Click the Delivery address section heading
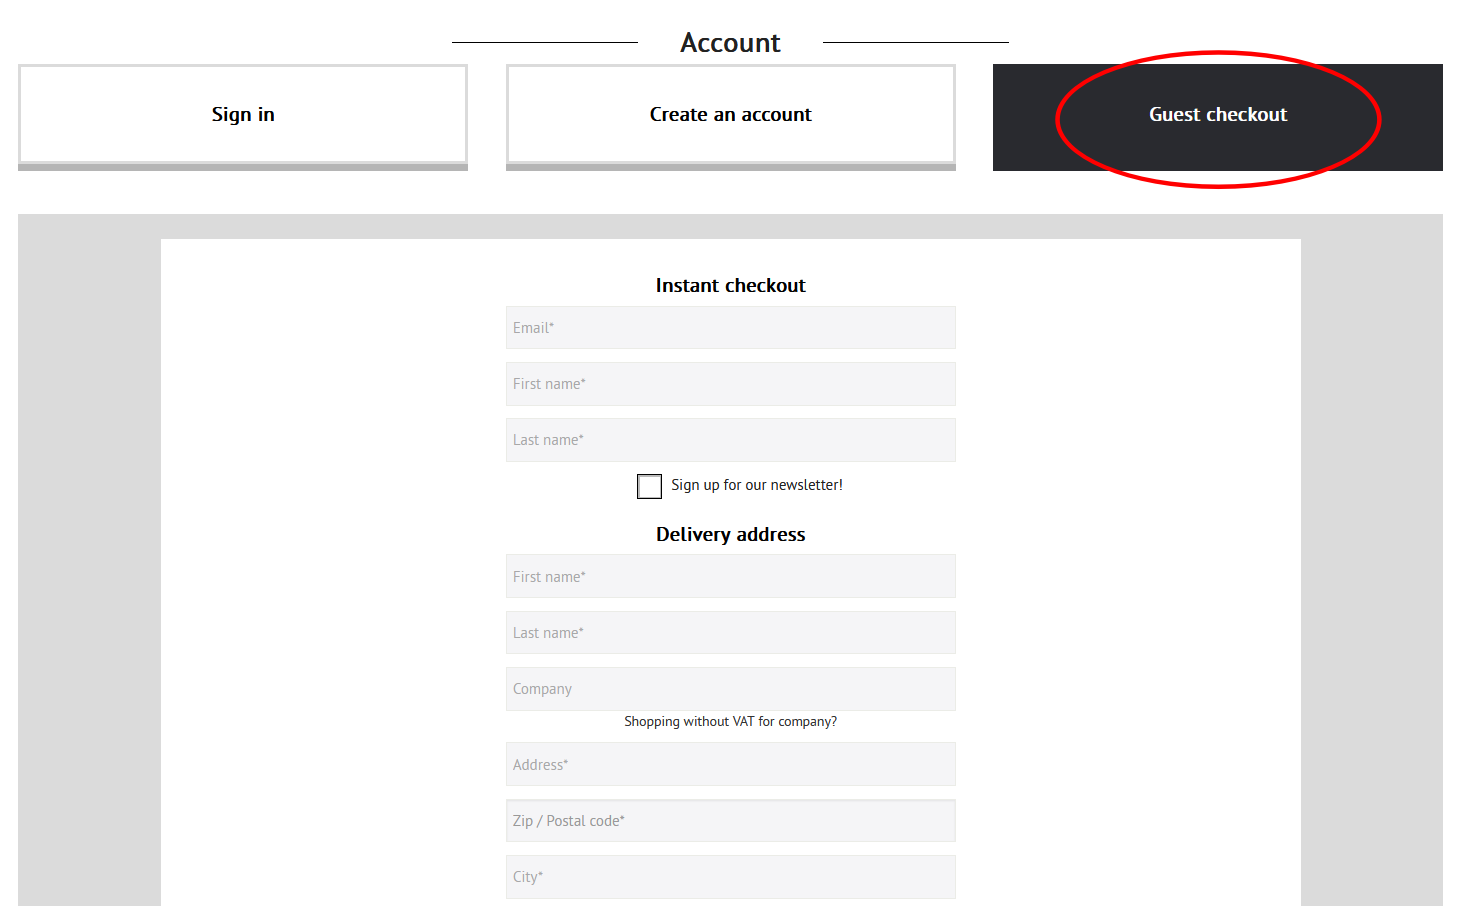Viewport: 1464px width, 906px height. pyautogui.click(x=730, y=535)
